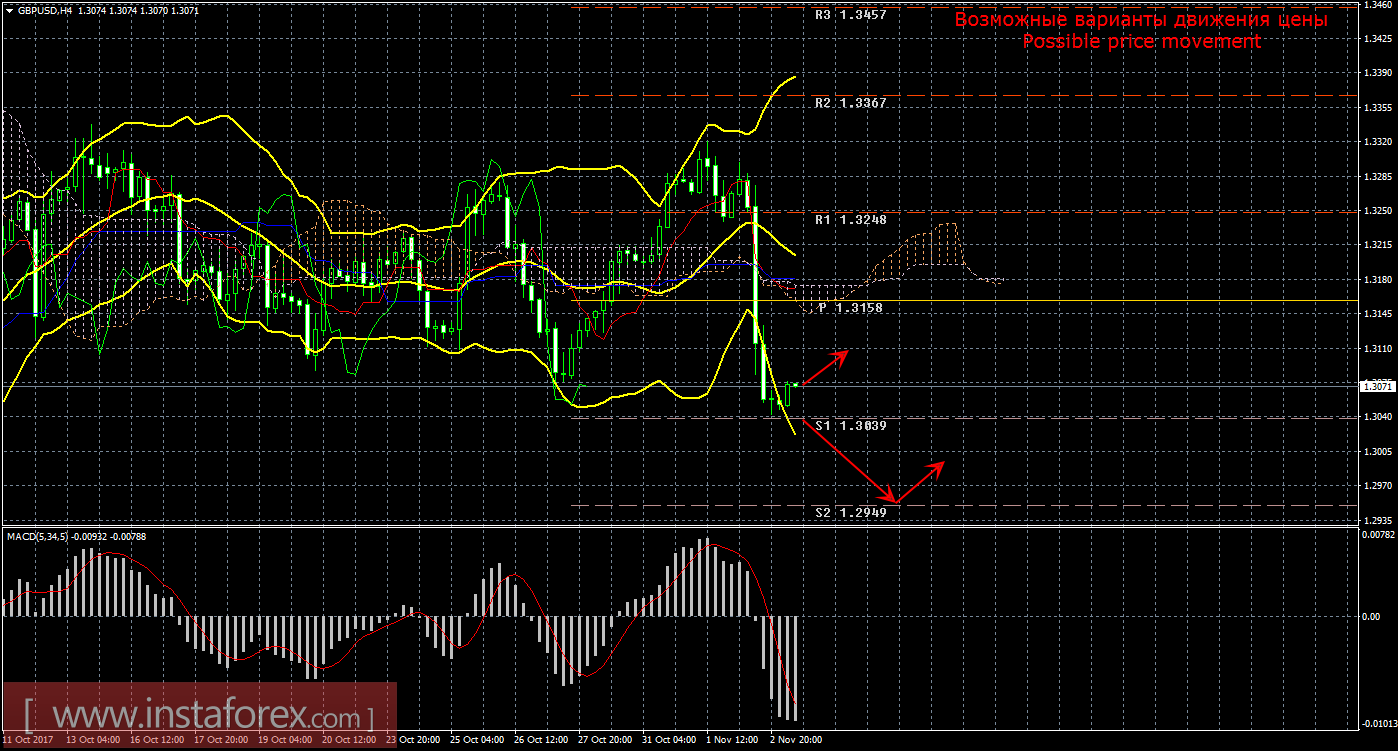Open the chart menu triangle beside GBPUSD,H4

pos(9,10)
